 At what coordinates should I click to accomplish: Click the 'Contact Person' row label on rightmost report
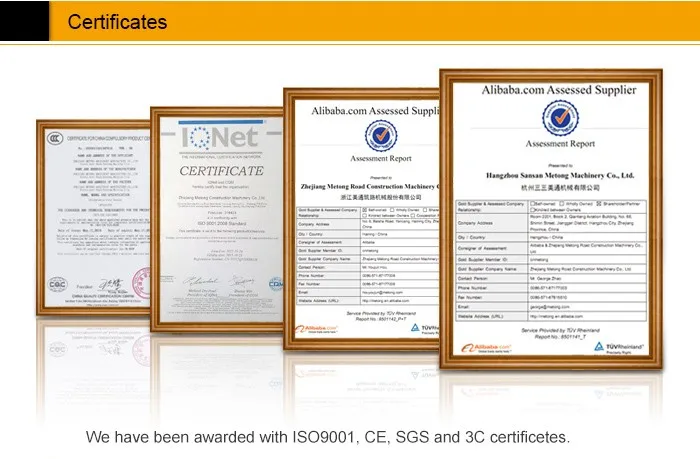point(473,278)
